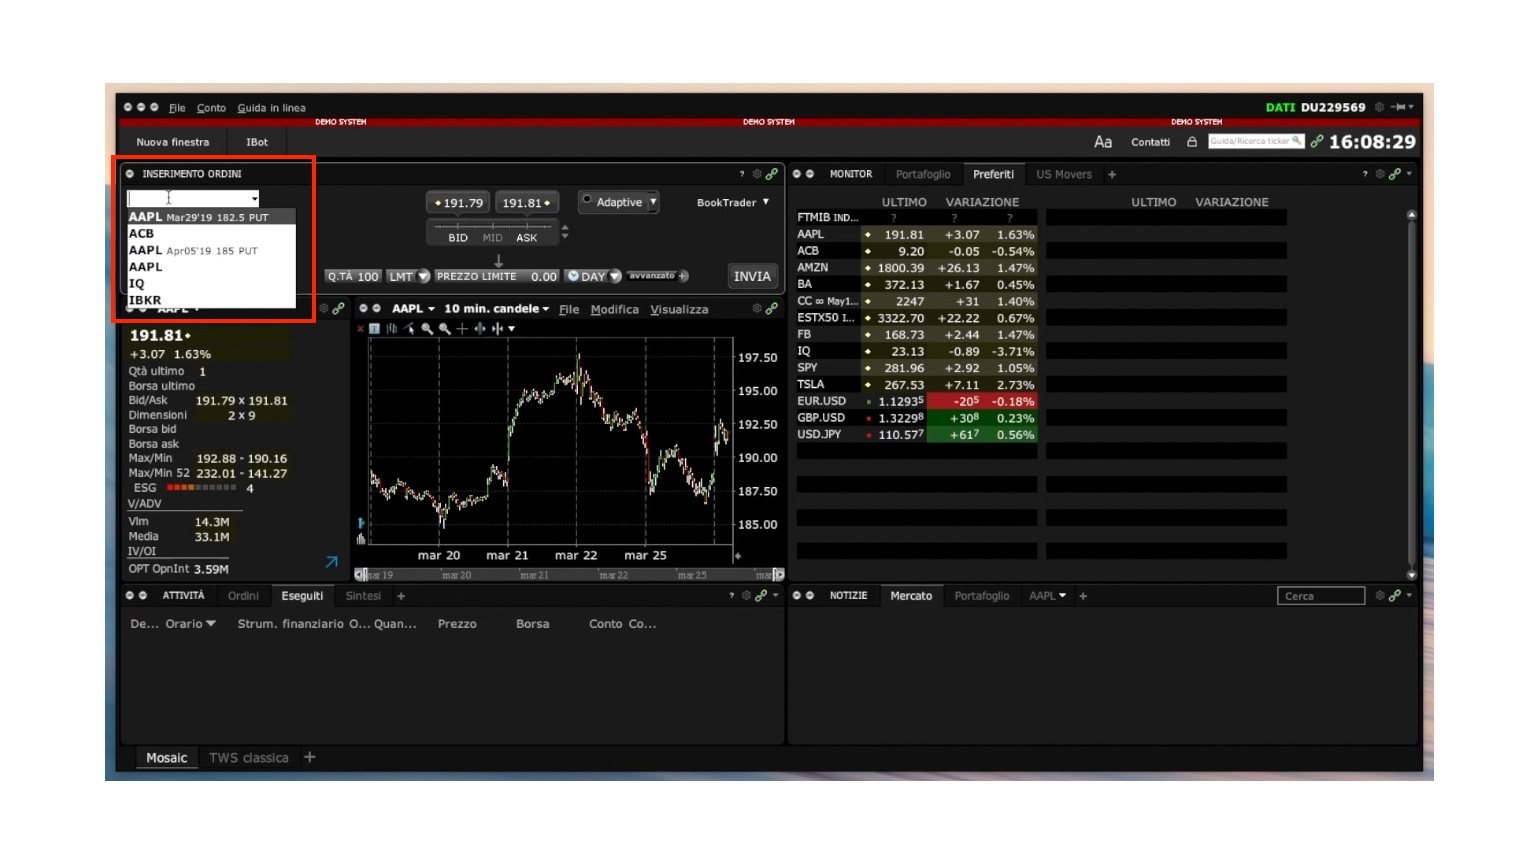
Task: Click the Q.TÀ 100 quantity field
Action: pos(353,277)
